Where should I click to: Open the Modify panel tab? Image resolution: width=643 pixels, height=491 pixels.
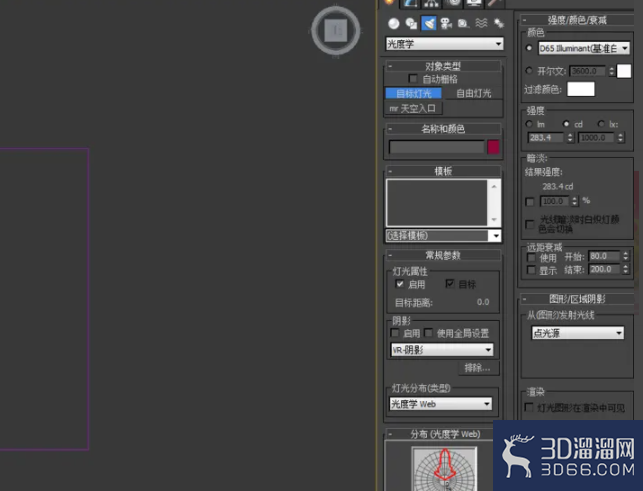point(410,3)
